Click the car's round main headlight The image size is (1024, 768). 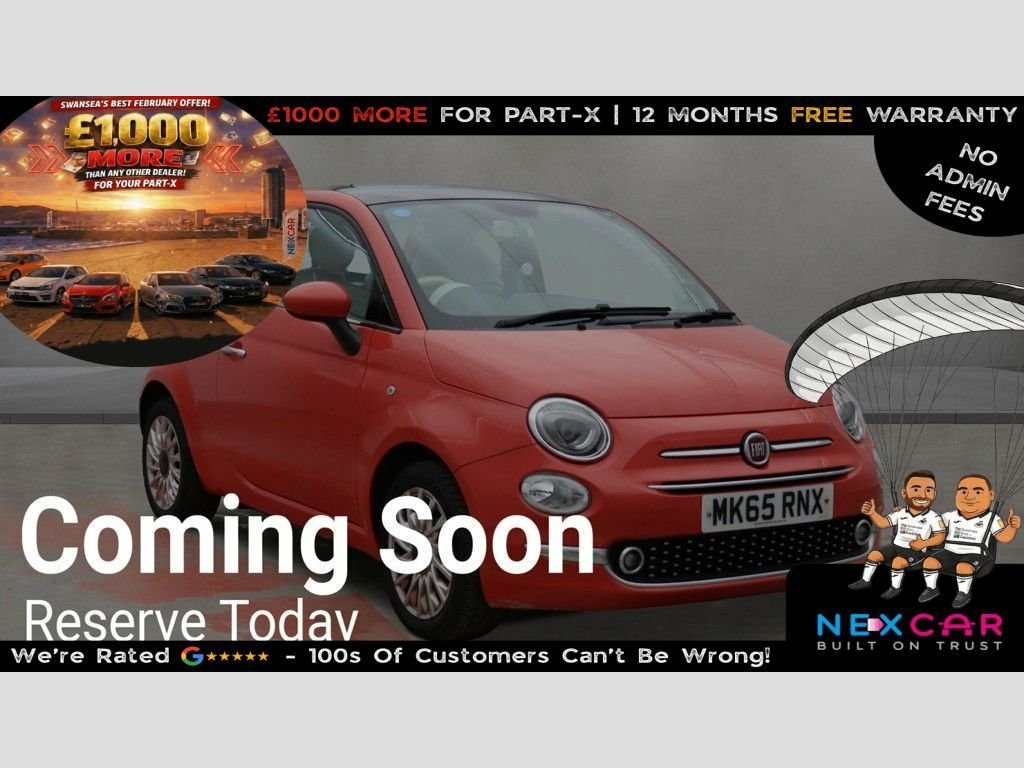point(568,428)
